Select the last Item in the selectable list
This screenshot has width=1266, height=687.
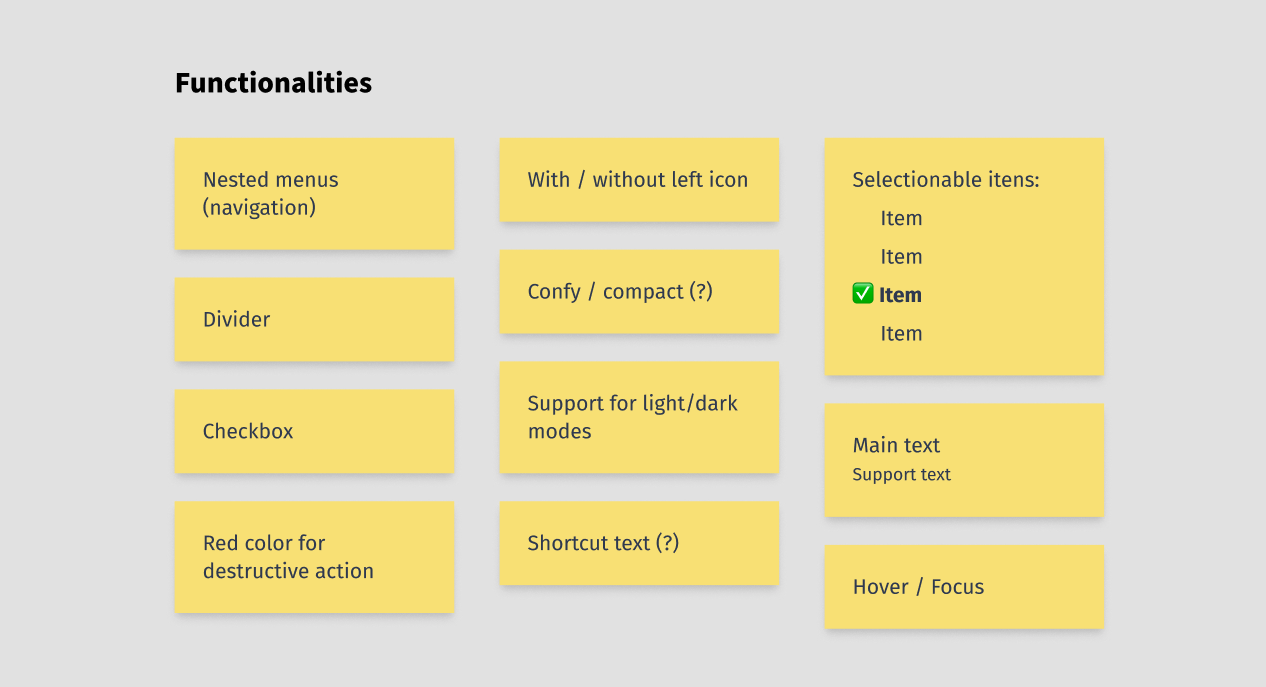tap(901, 334)
